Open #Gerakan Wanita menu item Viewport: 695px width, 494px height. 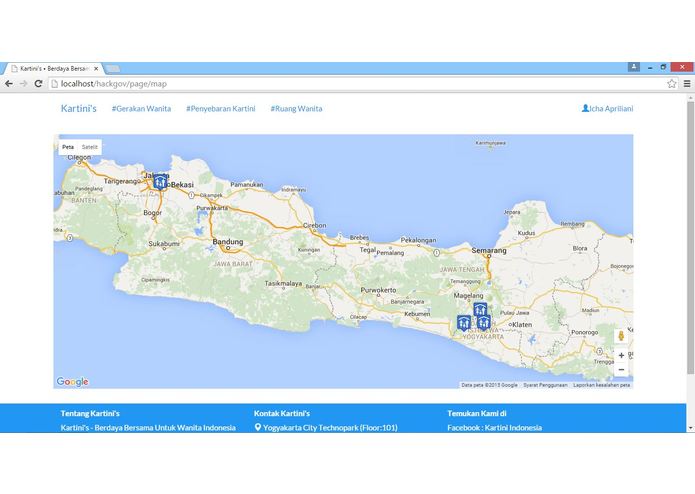(x=141, y=109)
